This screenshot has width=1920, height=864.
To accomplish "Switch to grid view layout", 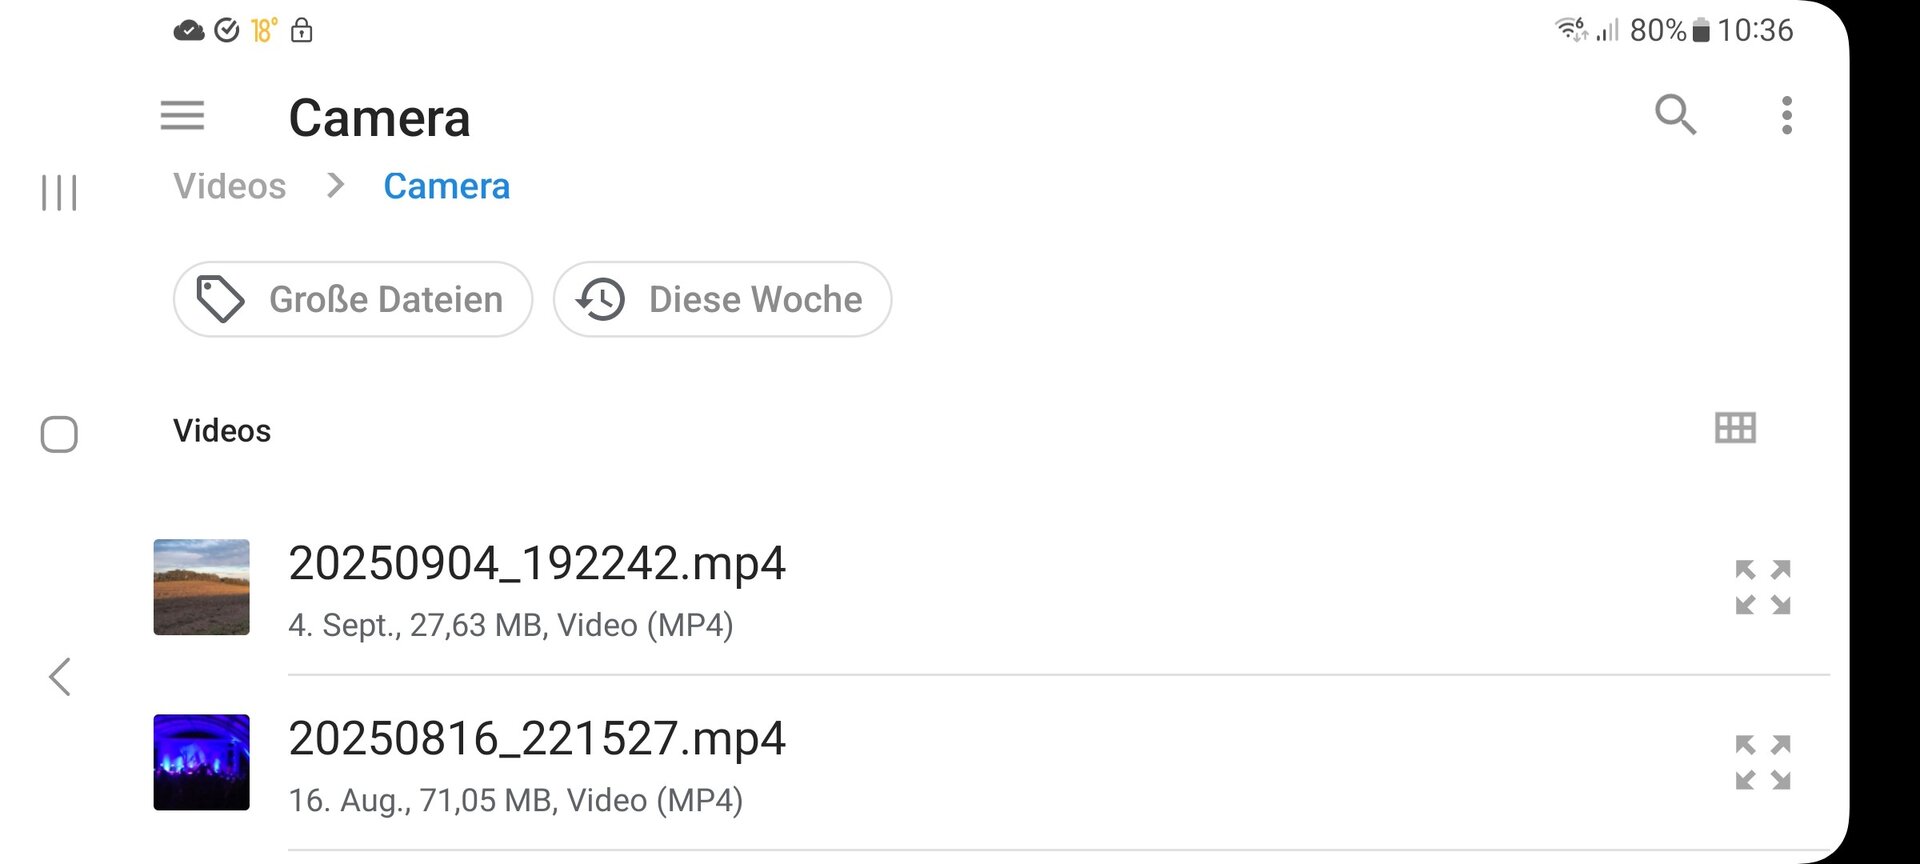I will pyautogui.click(x=1735, y=428).
